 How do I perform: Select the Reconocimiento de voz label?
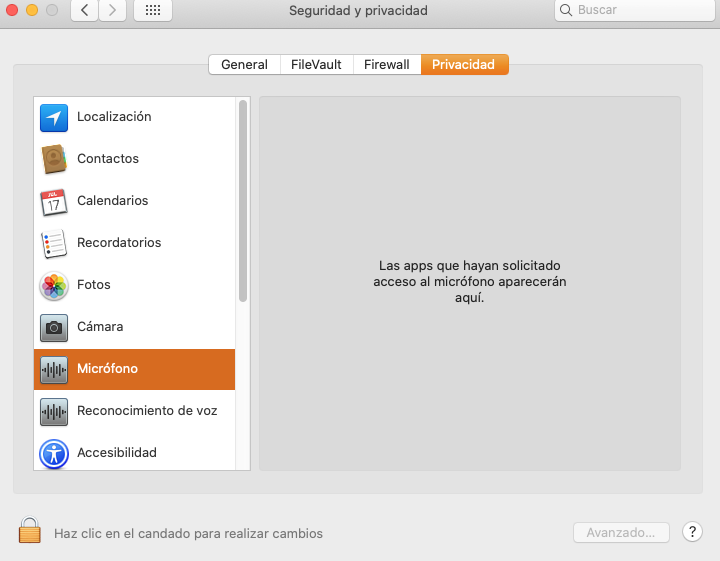coord(147,410)
